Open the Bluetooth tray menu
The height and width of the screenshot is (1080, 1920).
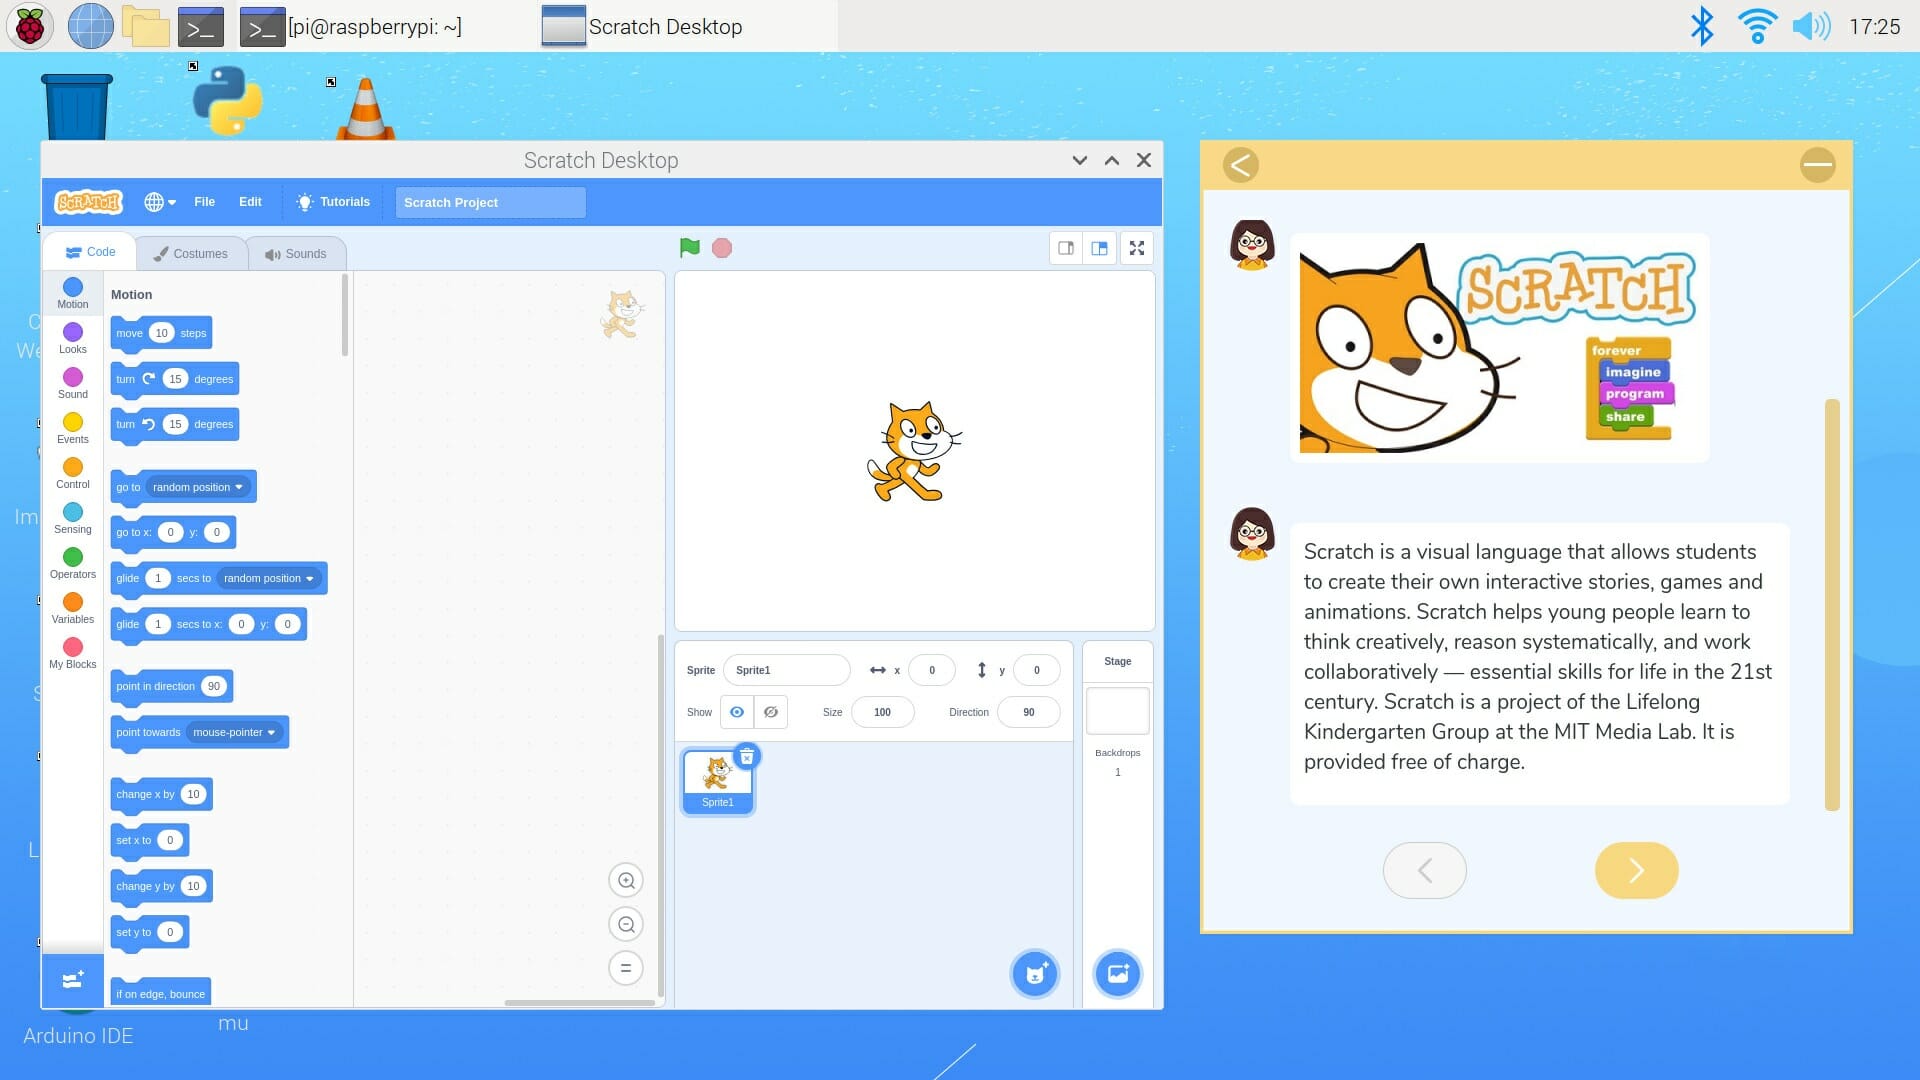pyautogui.click(x=1701, y=26)
